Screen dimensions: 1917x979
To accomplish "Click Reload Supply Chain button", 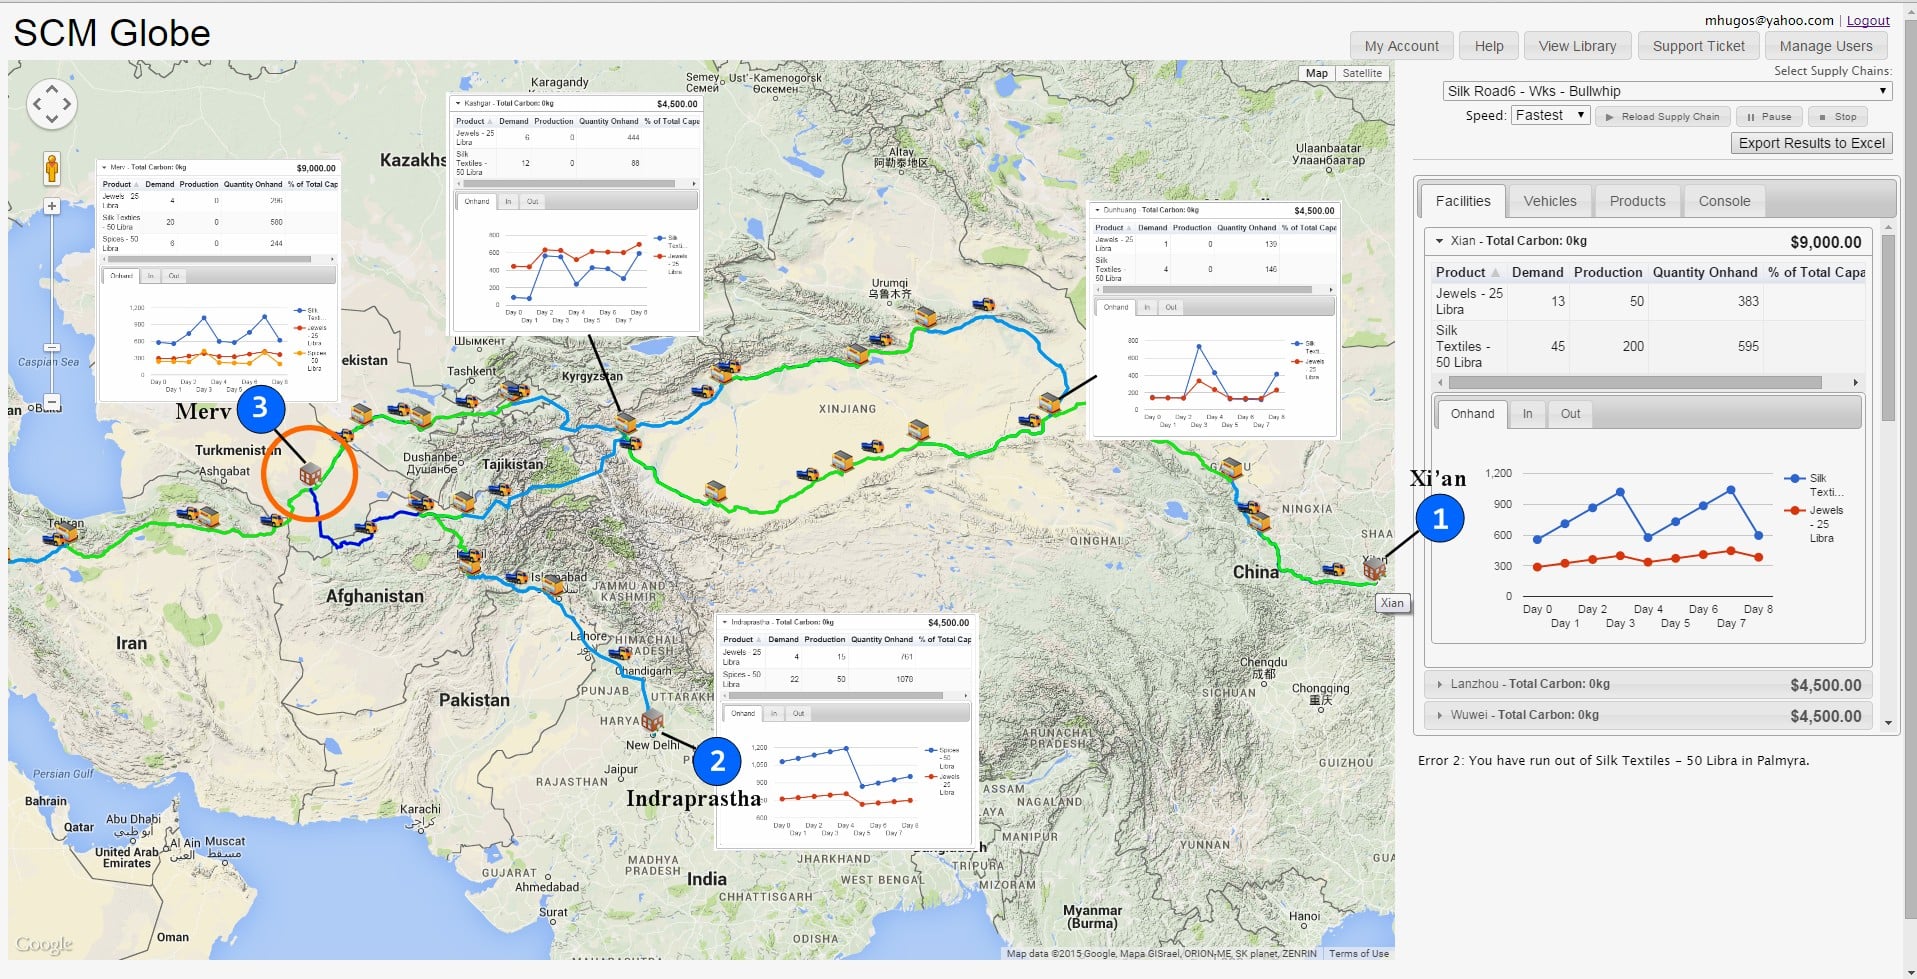I will tap(1662, 117).
